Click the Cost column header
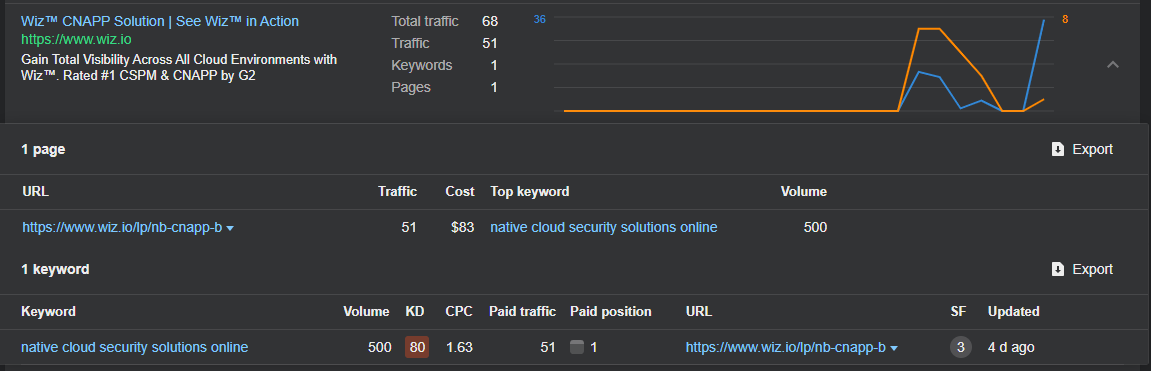 [x=460, y=192]
